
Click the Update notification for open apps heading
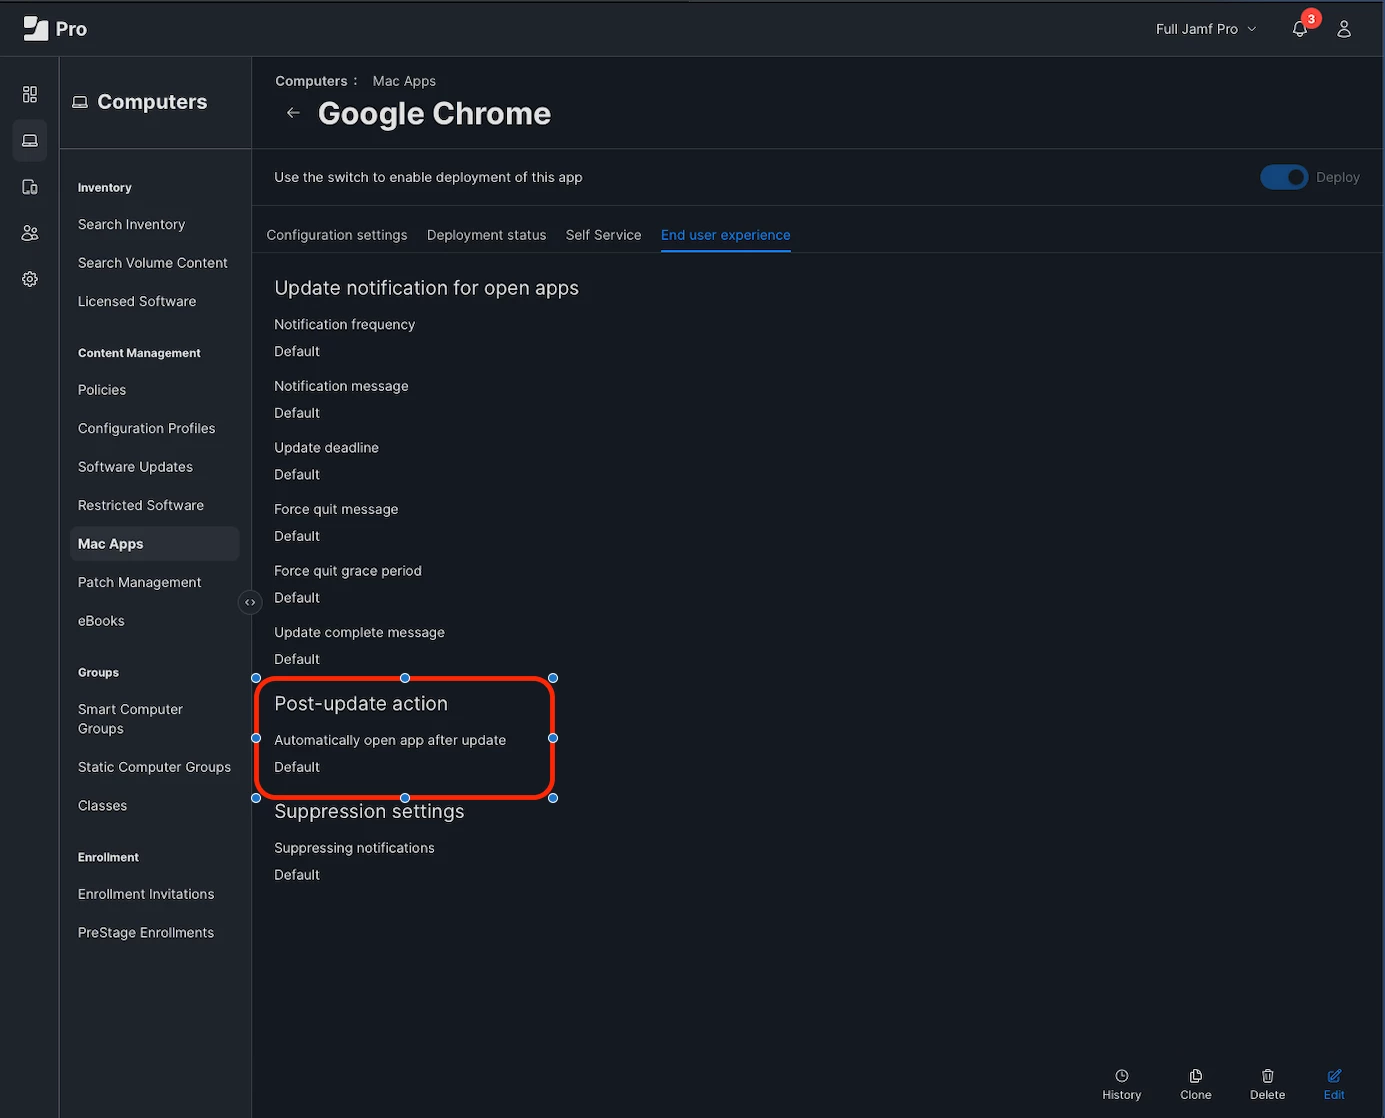click(426, 288)
